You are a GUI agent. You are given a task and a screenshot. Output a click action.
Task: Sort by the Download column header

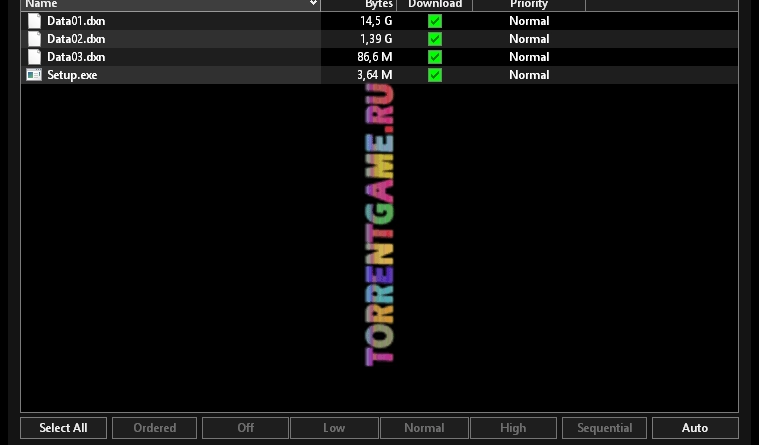435,4
